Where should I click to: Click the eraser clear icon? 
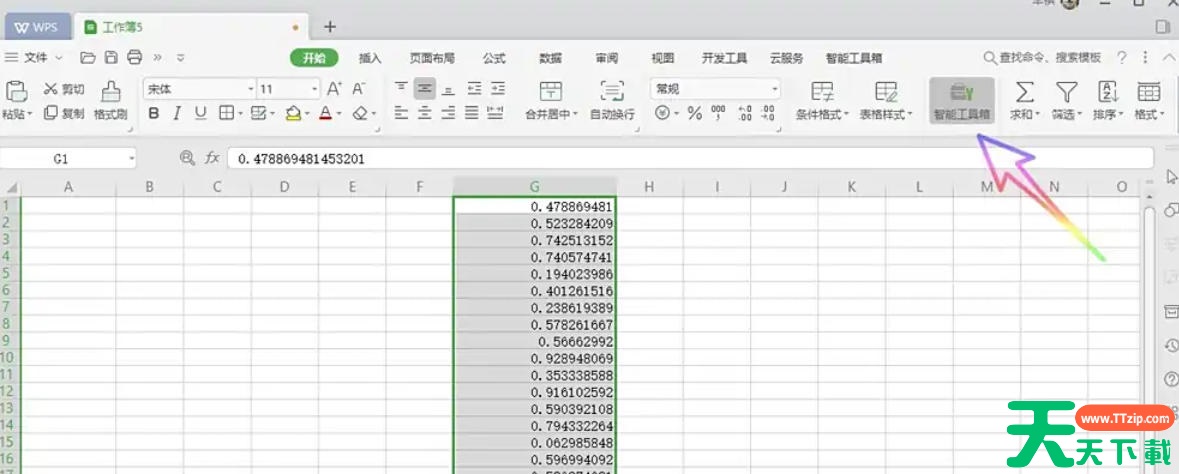click(359, 113)
